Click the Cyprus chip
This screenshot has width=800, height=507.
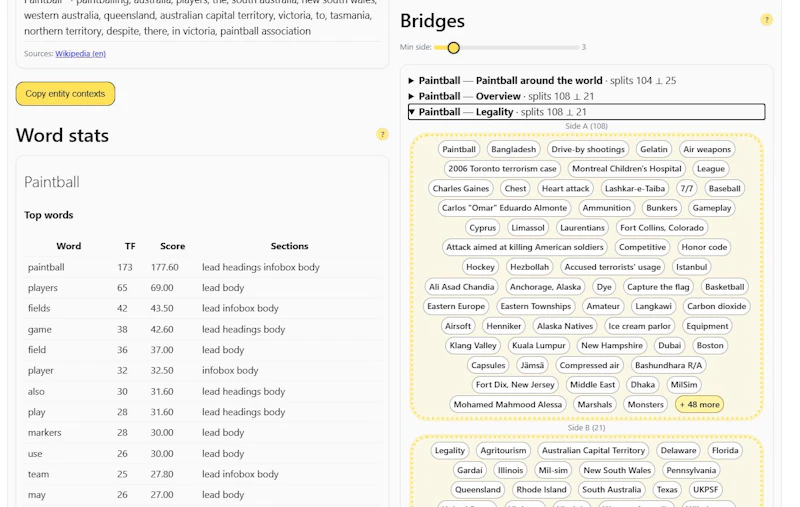[x=482, y=228]
